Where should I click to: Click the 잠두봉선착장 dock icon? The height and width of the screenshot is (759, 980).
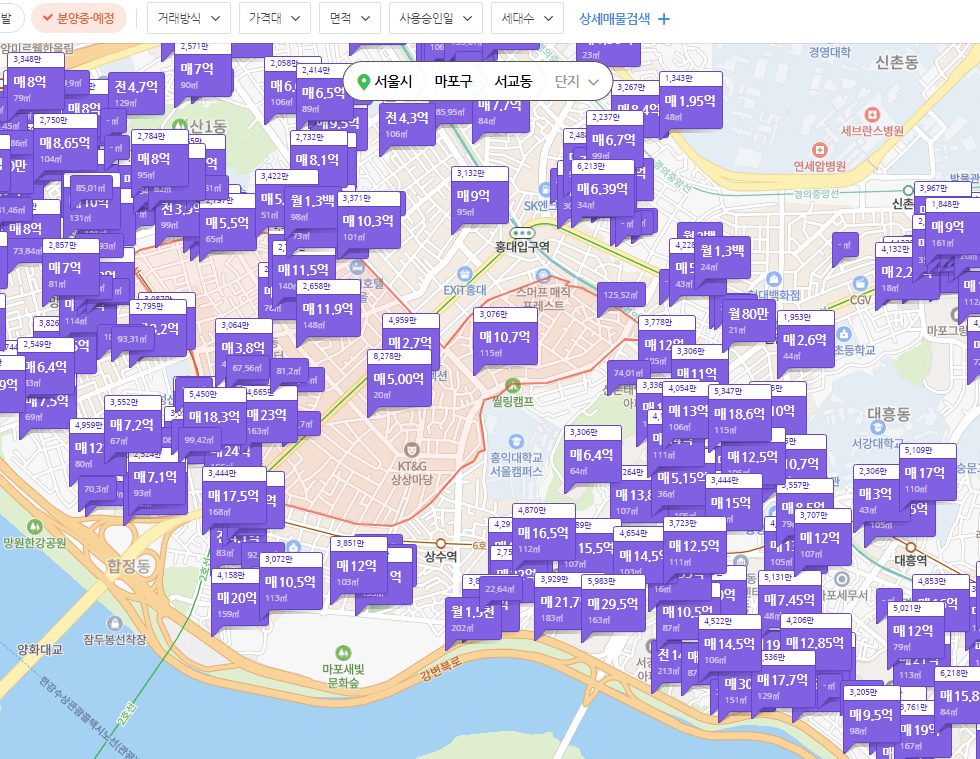coord(114,623)
